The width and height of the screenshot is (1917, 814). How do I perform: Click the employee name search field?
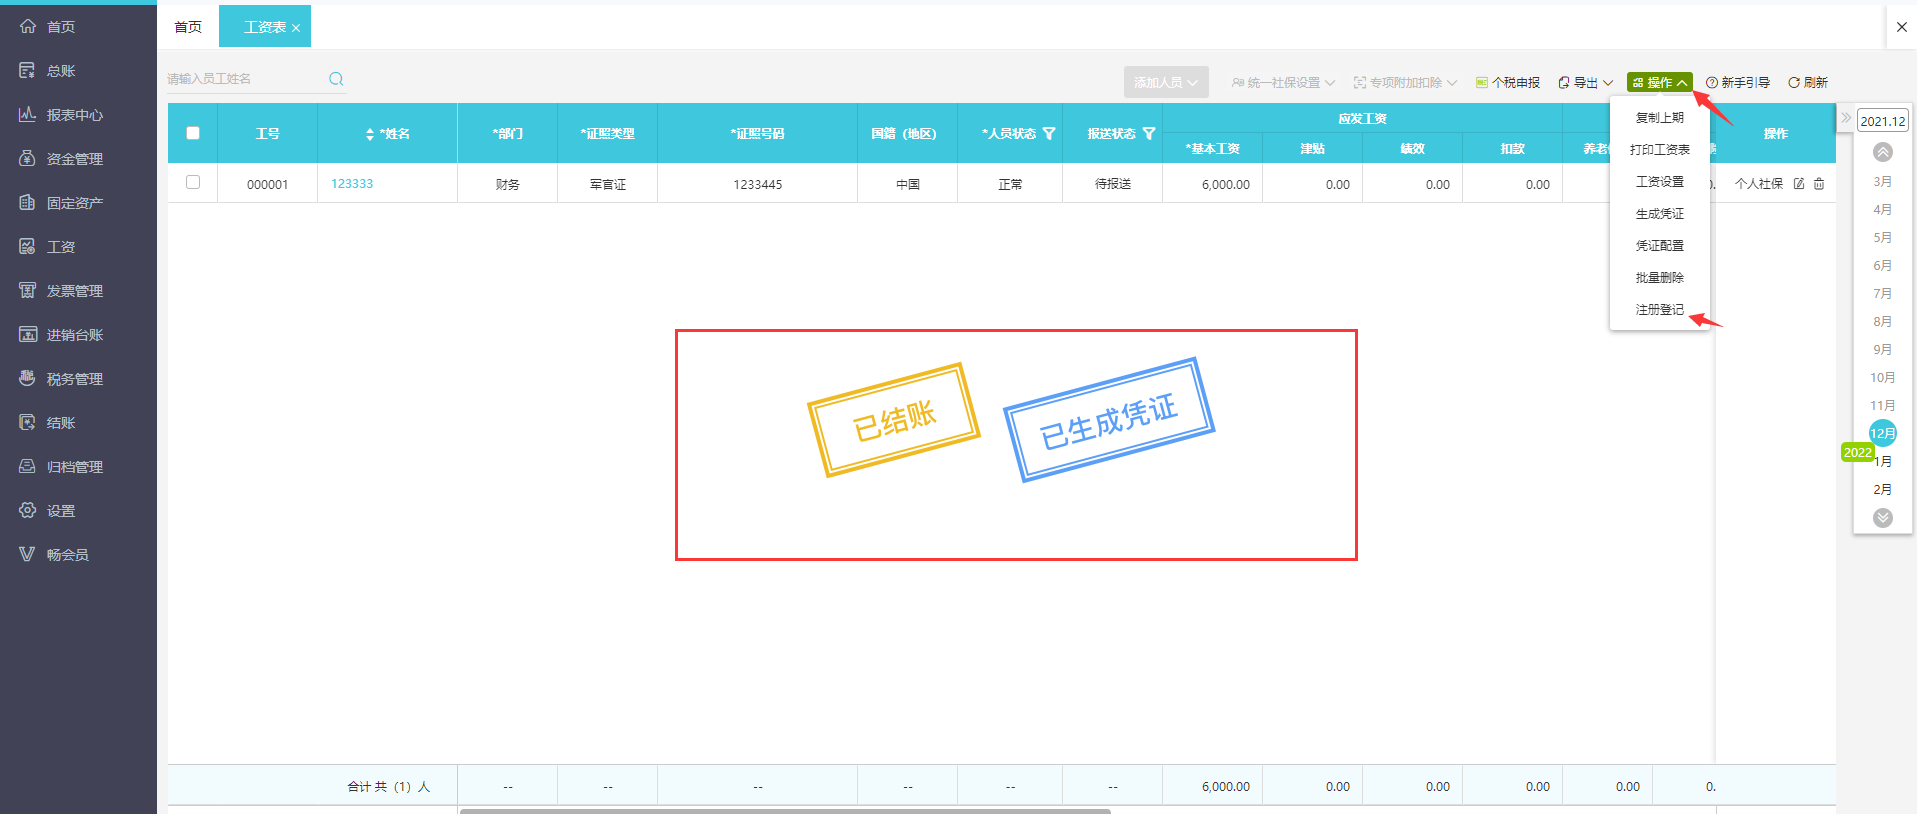245,79
